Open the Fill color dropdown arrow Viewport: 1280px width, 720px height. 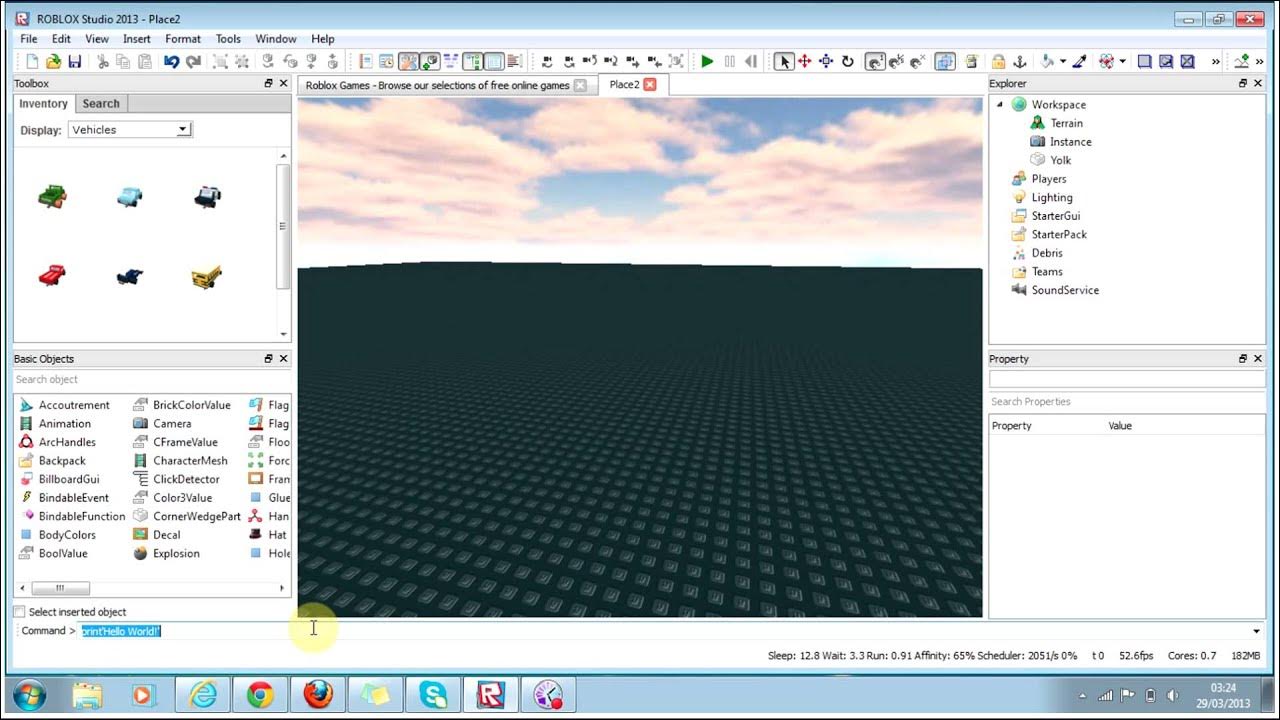1062,61
